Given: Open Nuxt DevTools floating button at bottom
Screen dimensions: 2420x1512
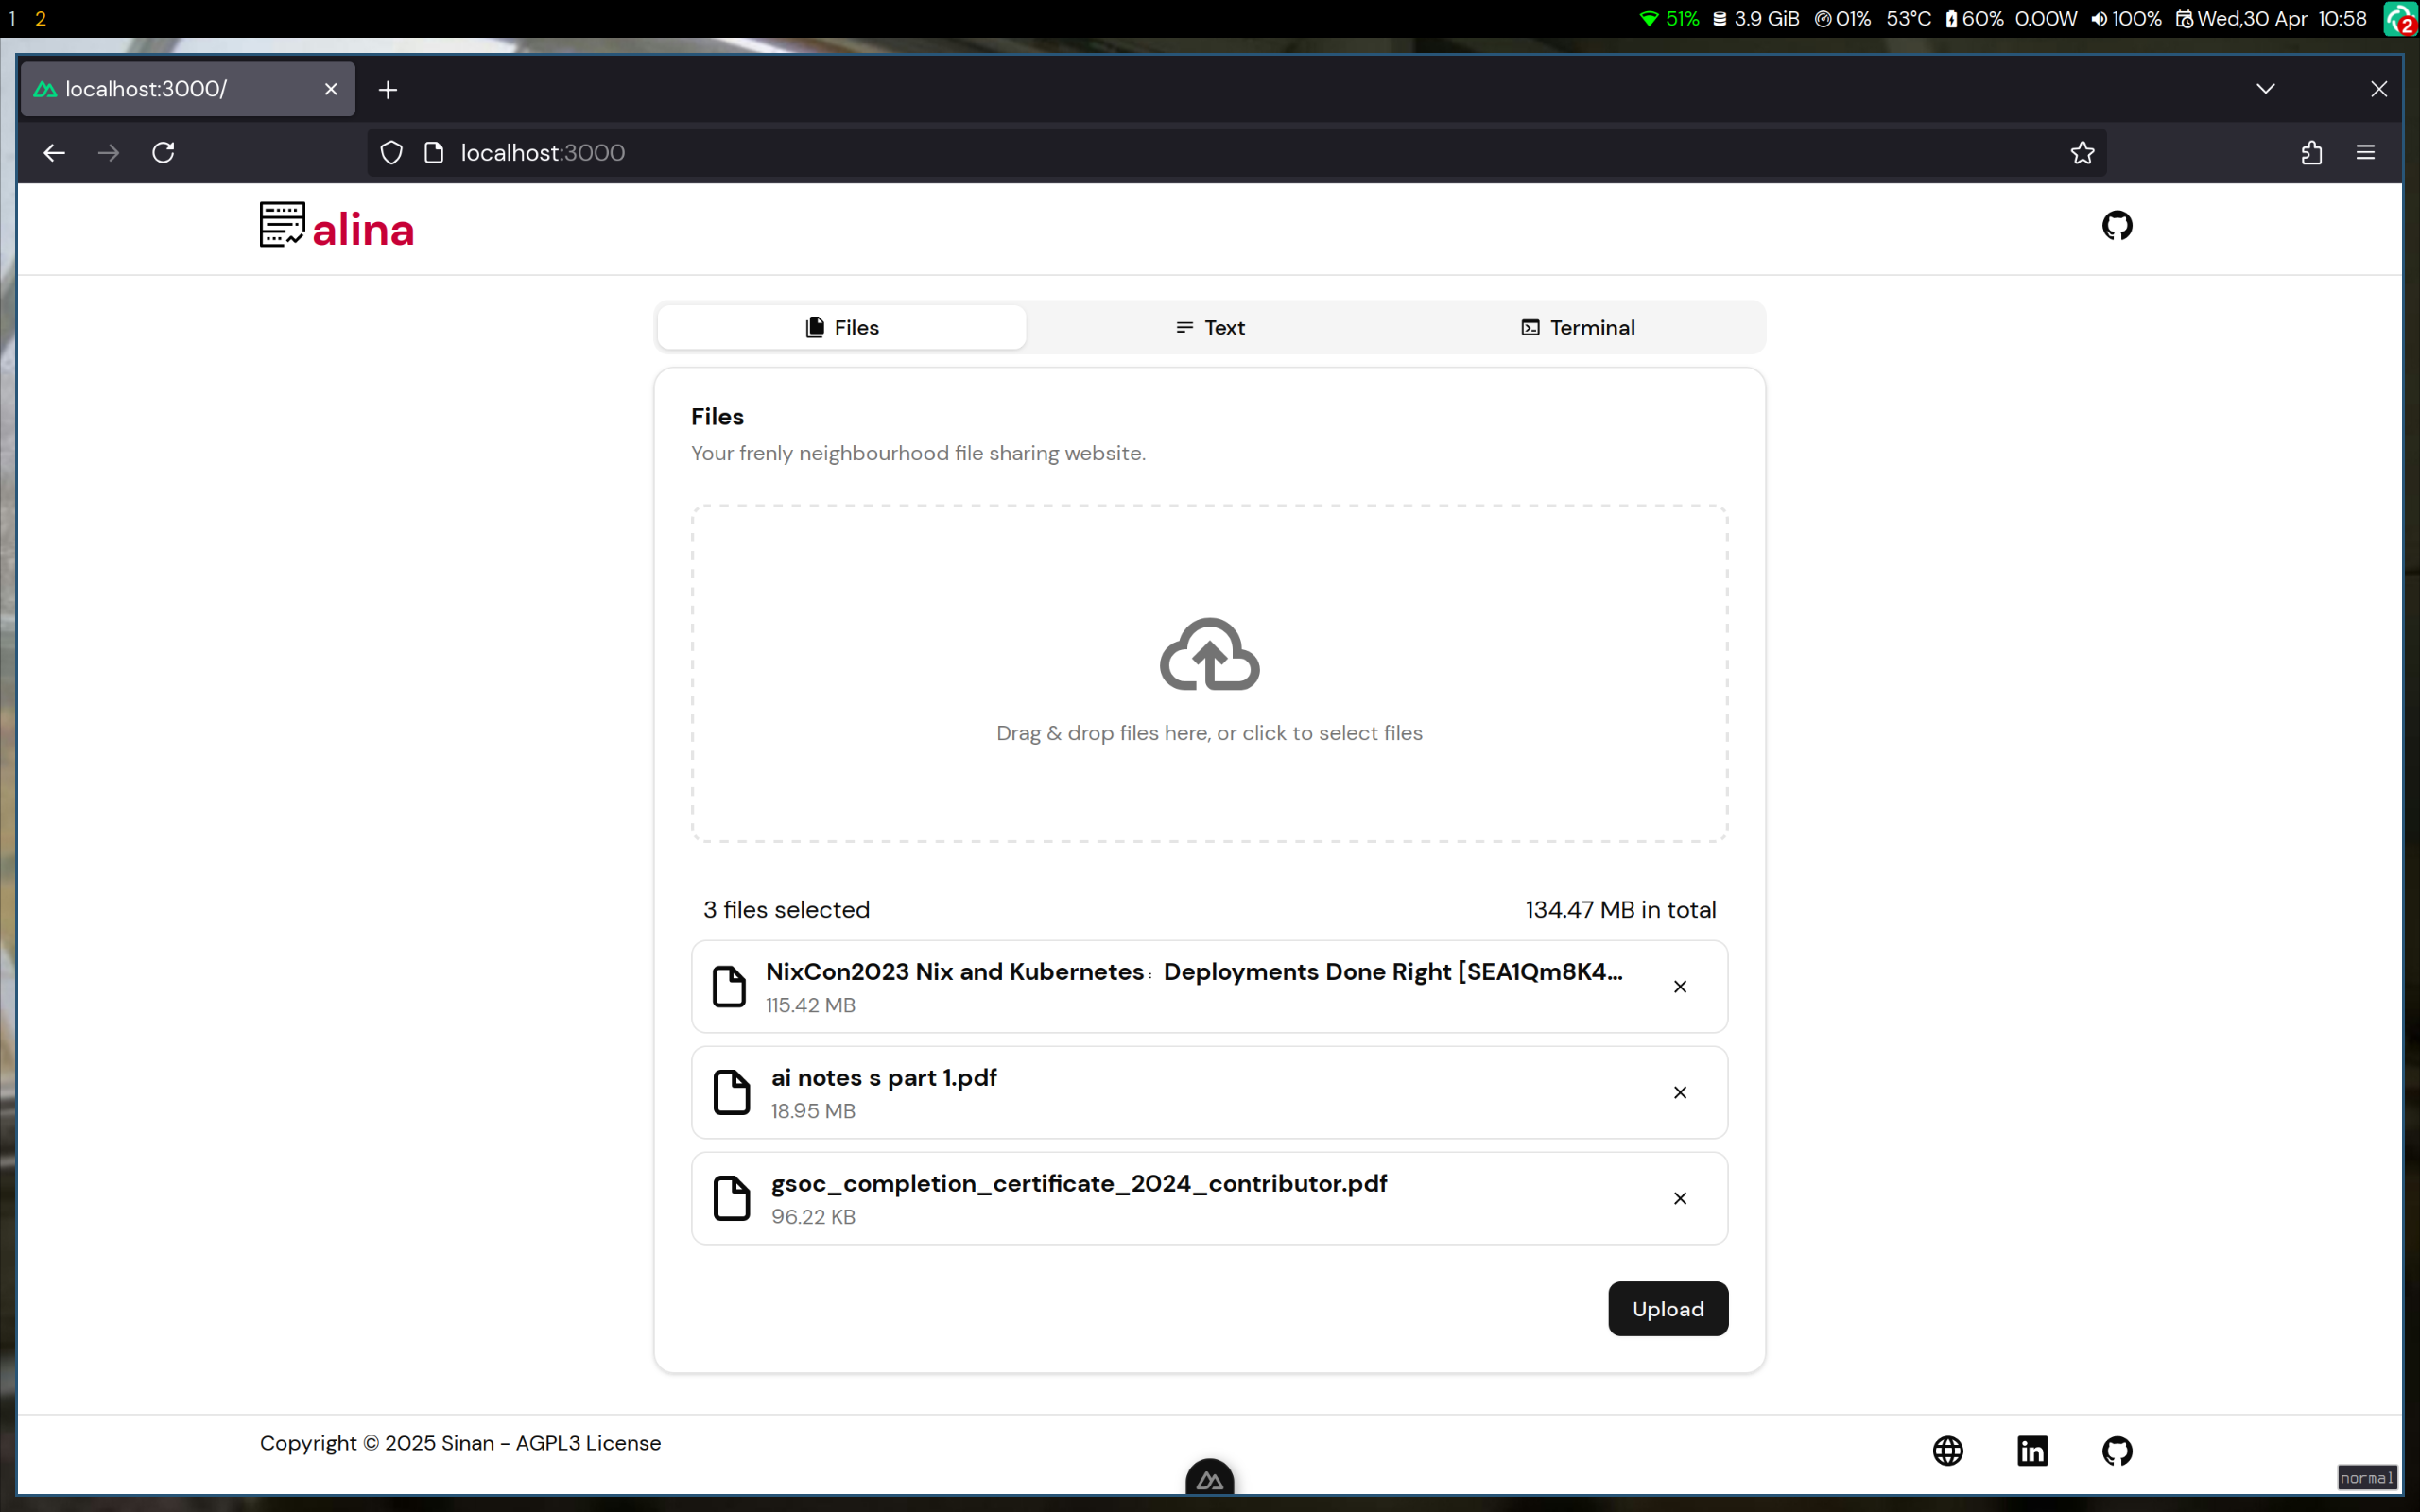Looking at the screenshot, I should (x=1209, y=1479).
